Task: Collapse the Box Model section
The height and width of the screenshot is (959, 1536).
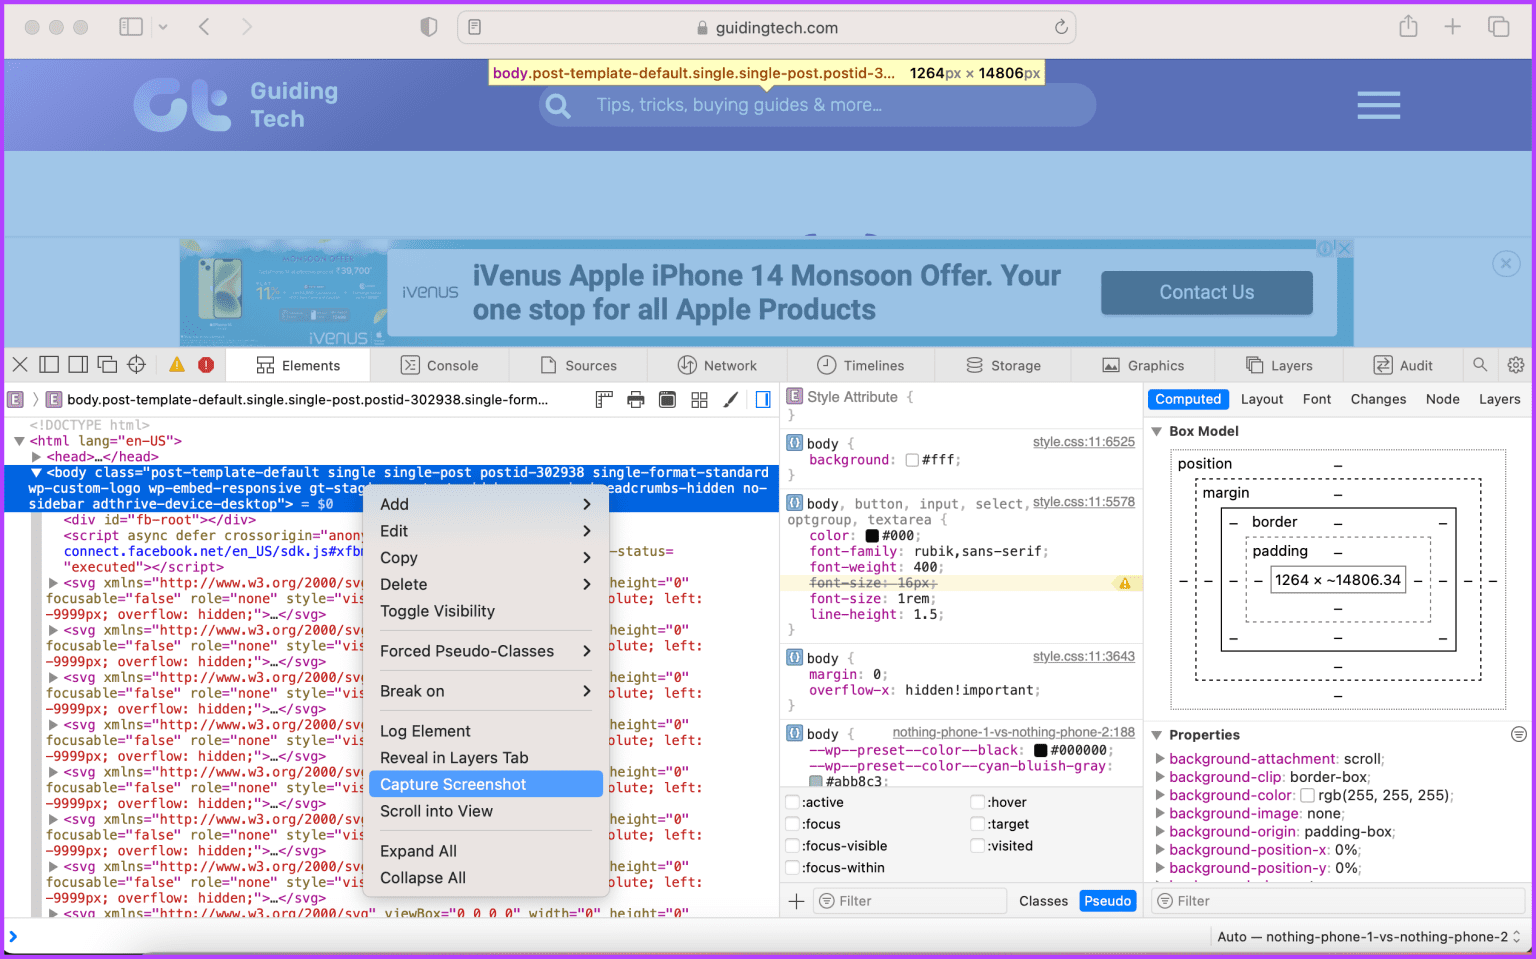Action: [x=1157, y=431]
